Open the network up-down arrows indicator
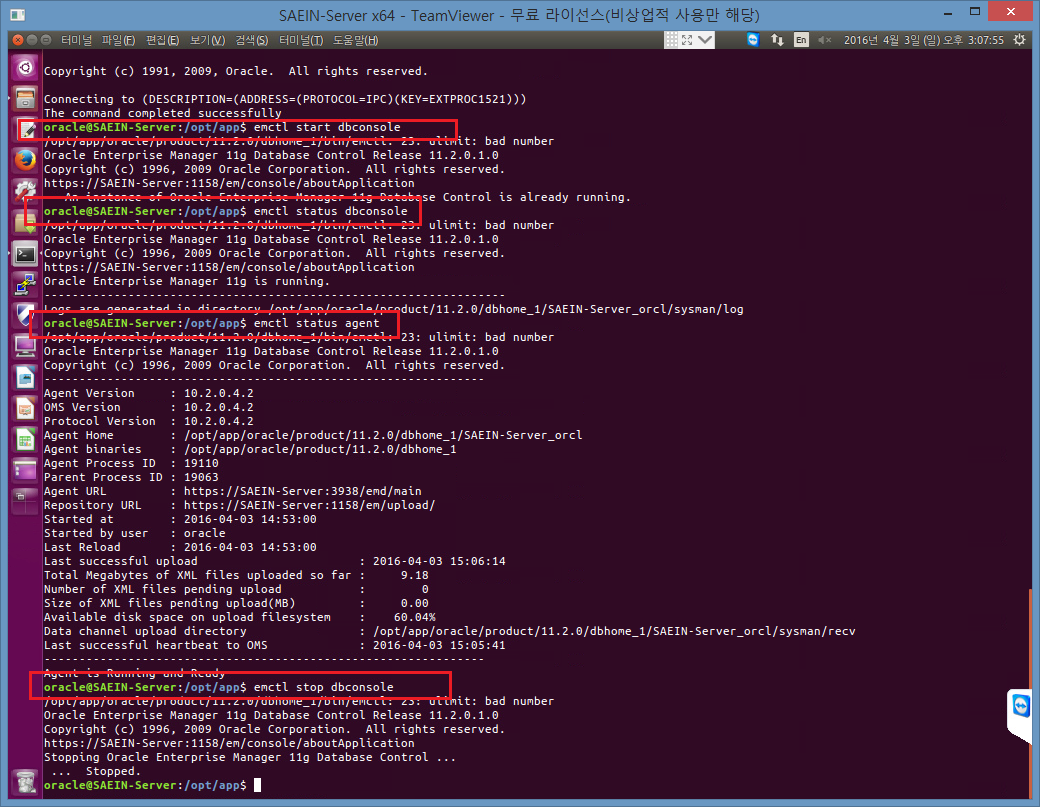The height and width of the screenshot is (807, 1040). [x=777, y=40]
